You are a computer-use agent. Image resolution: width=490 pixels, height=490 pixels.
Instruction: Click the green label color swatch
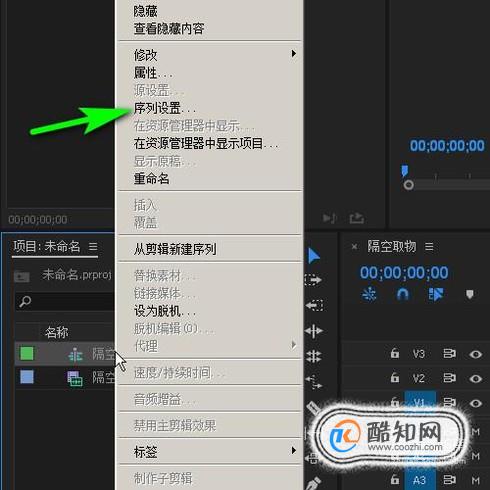[27, 353]
